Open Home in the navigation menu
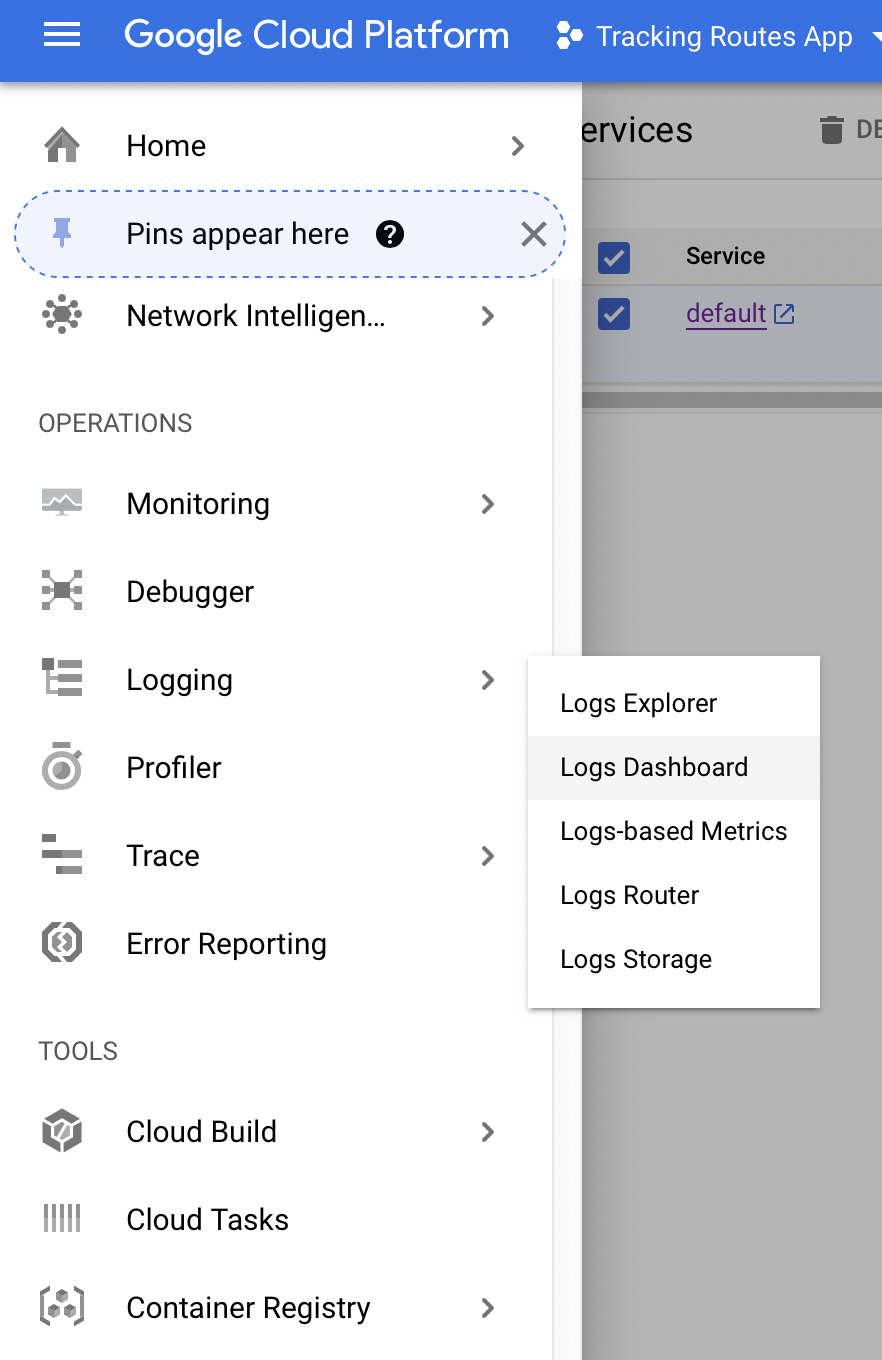Screen dimensions: 882x1360 point(166,146)
